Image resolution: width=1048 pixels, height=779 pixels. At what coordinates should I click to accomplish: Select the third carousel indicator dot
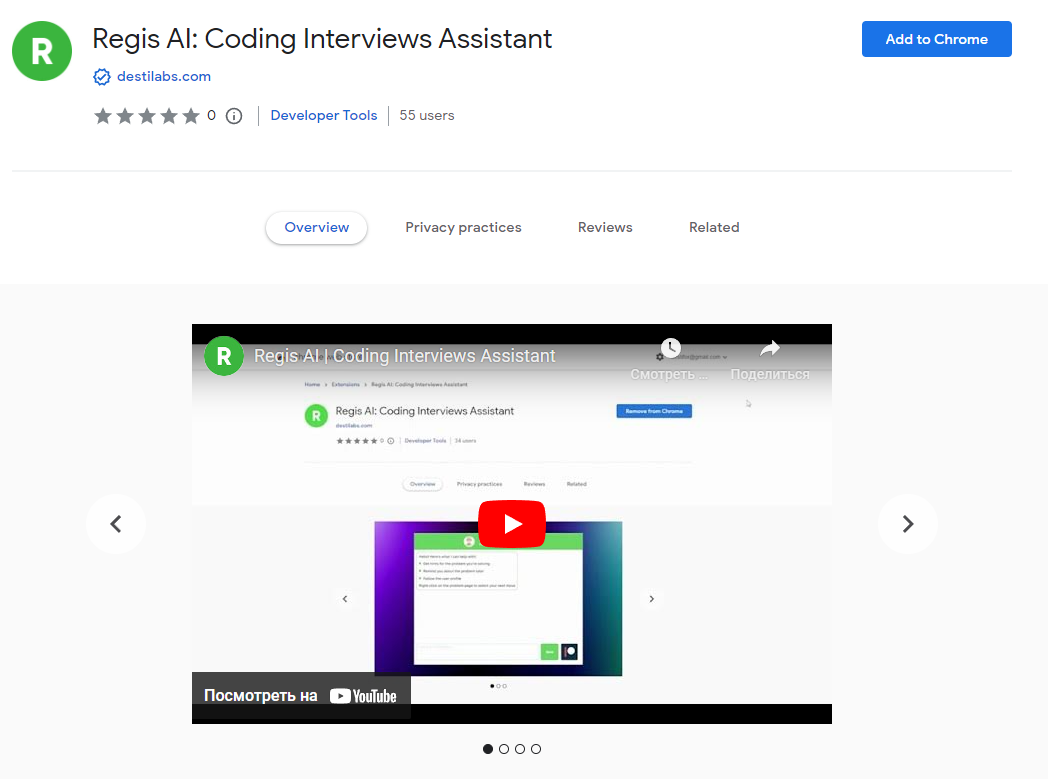pyautogui.click(x=520, y=749)
